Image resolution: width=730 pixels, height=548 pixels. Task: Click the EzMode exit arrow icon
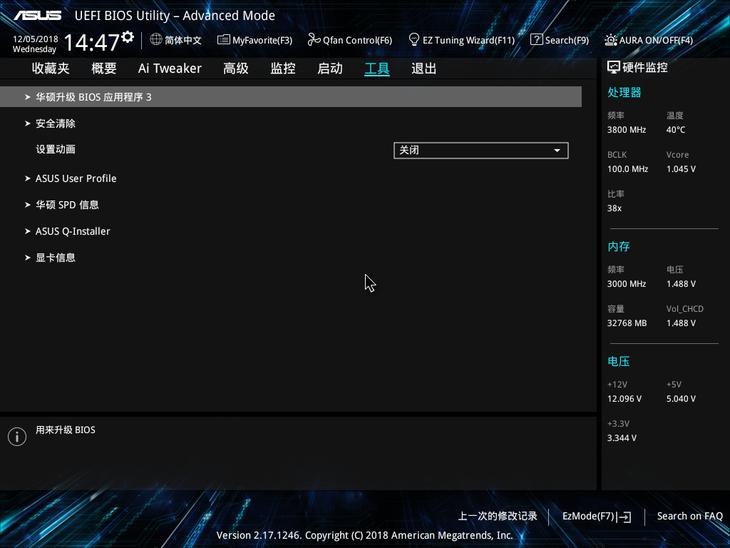(x=624, y=516)
